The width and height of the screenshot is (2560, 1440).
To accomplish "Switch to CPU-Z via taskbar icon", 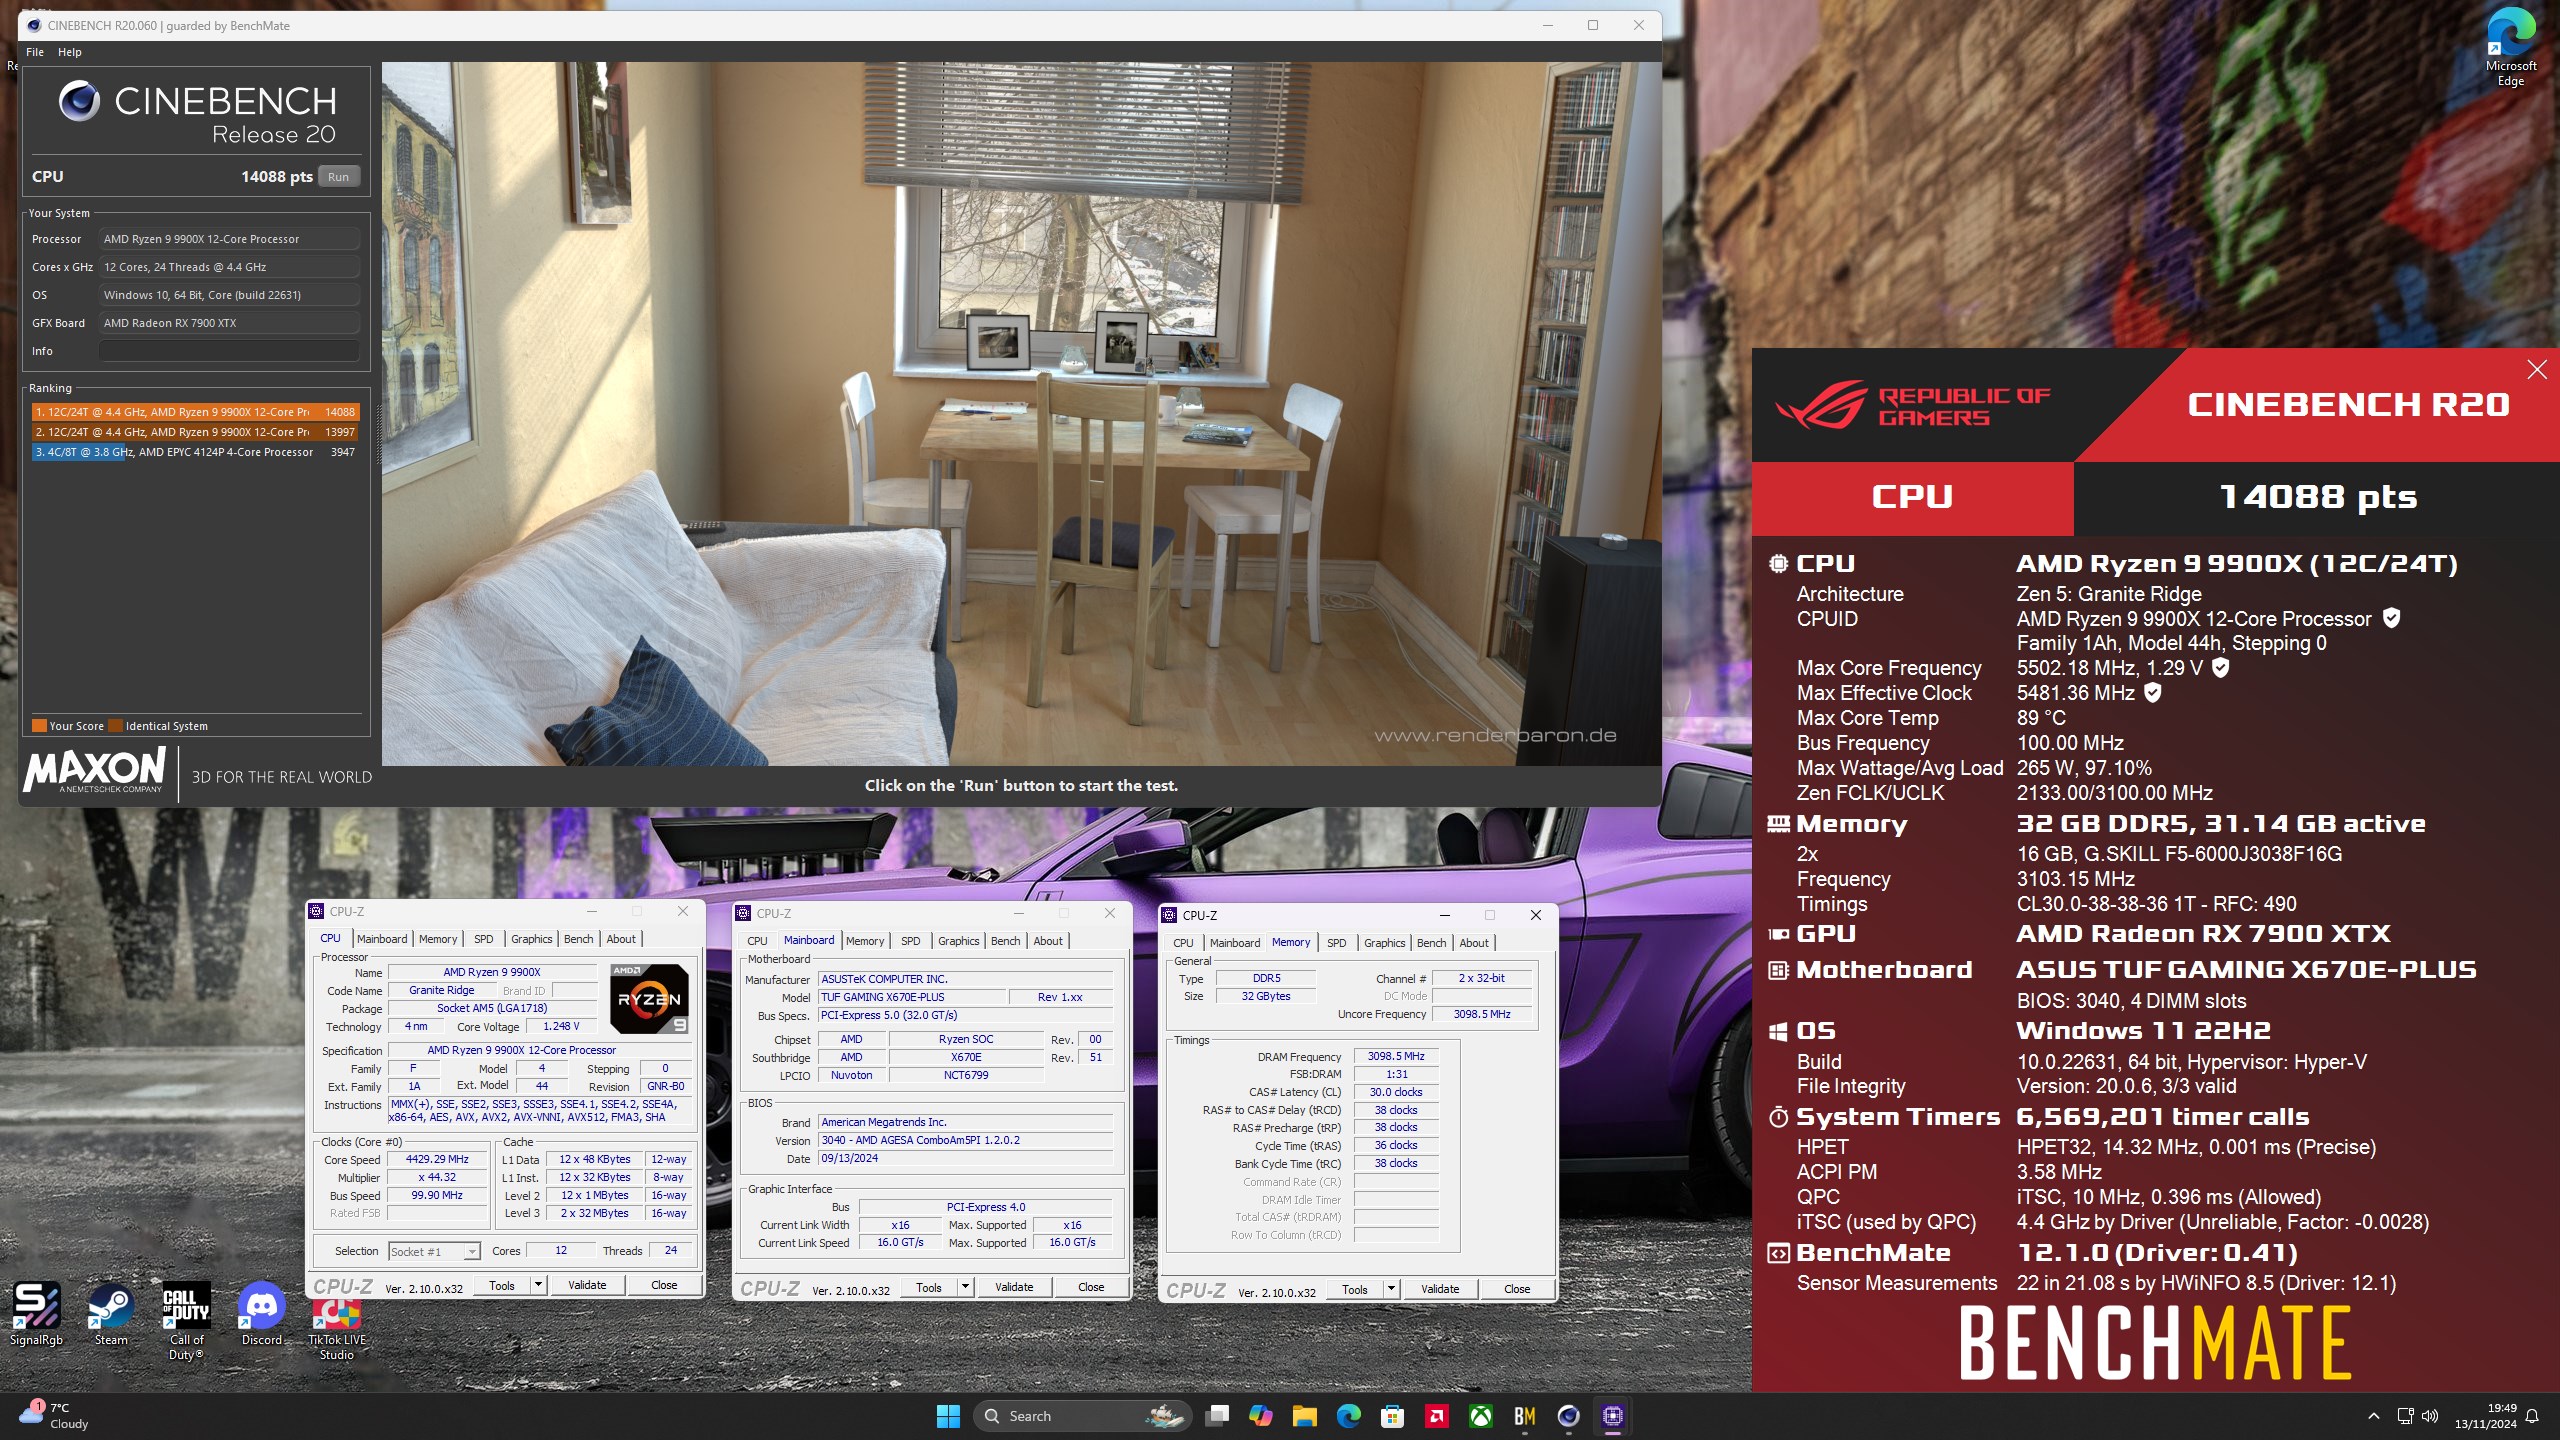I will tap(1612, 1416).
